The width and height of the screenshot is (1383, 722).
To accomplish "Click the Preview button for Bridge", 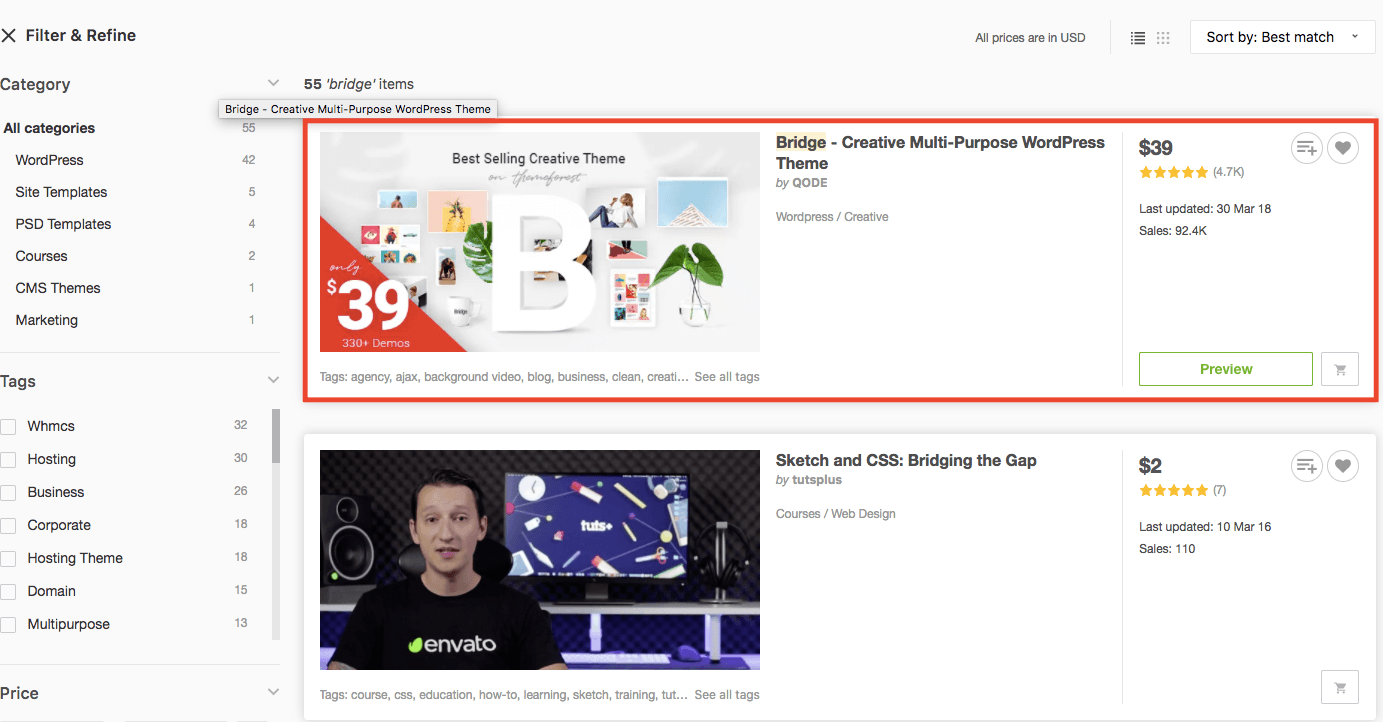I will click(x=1225, y=369).
